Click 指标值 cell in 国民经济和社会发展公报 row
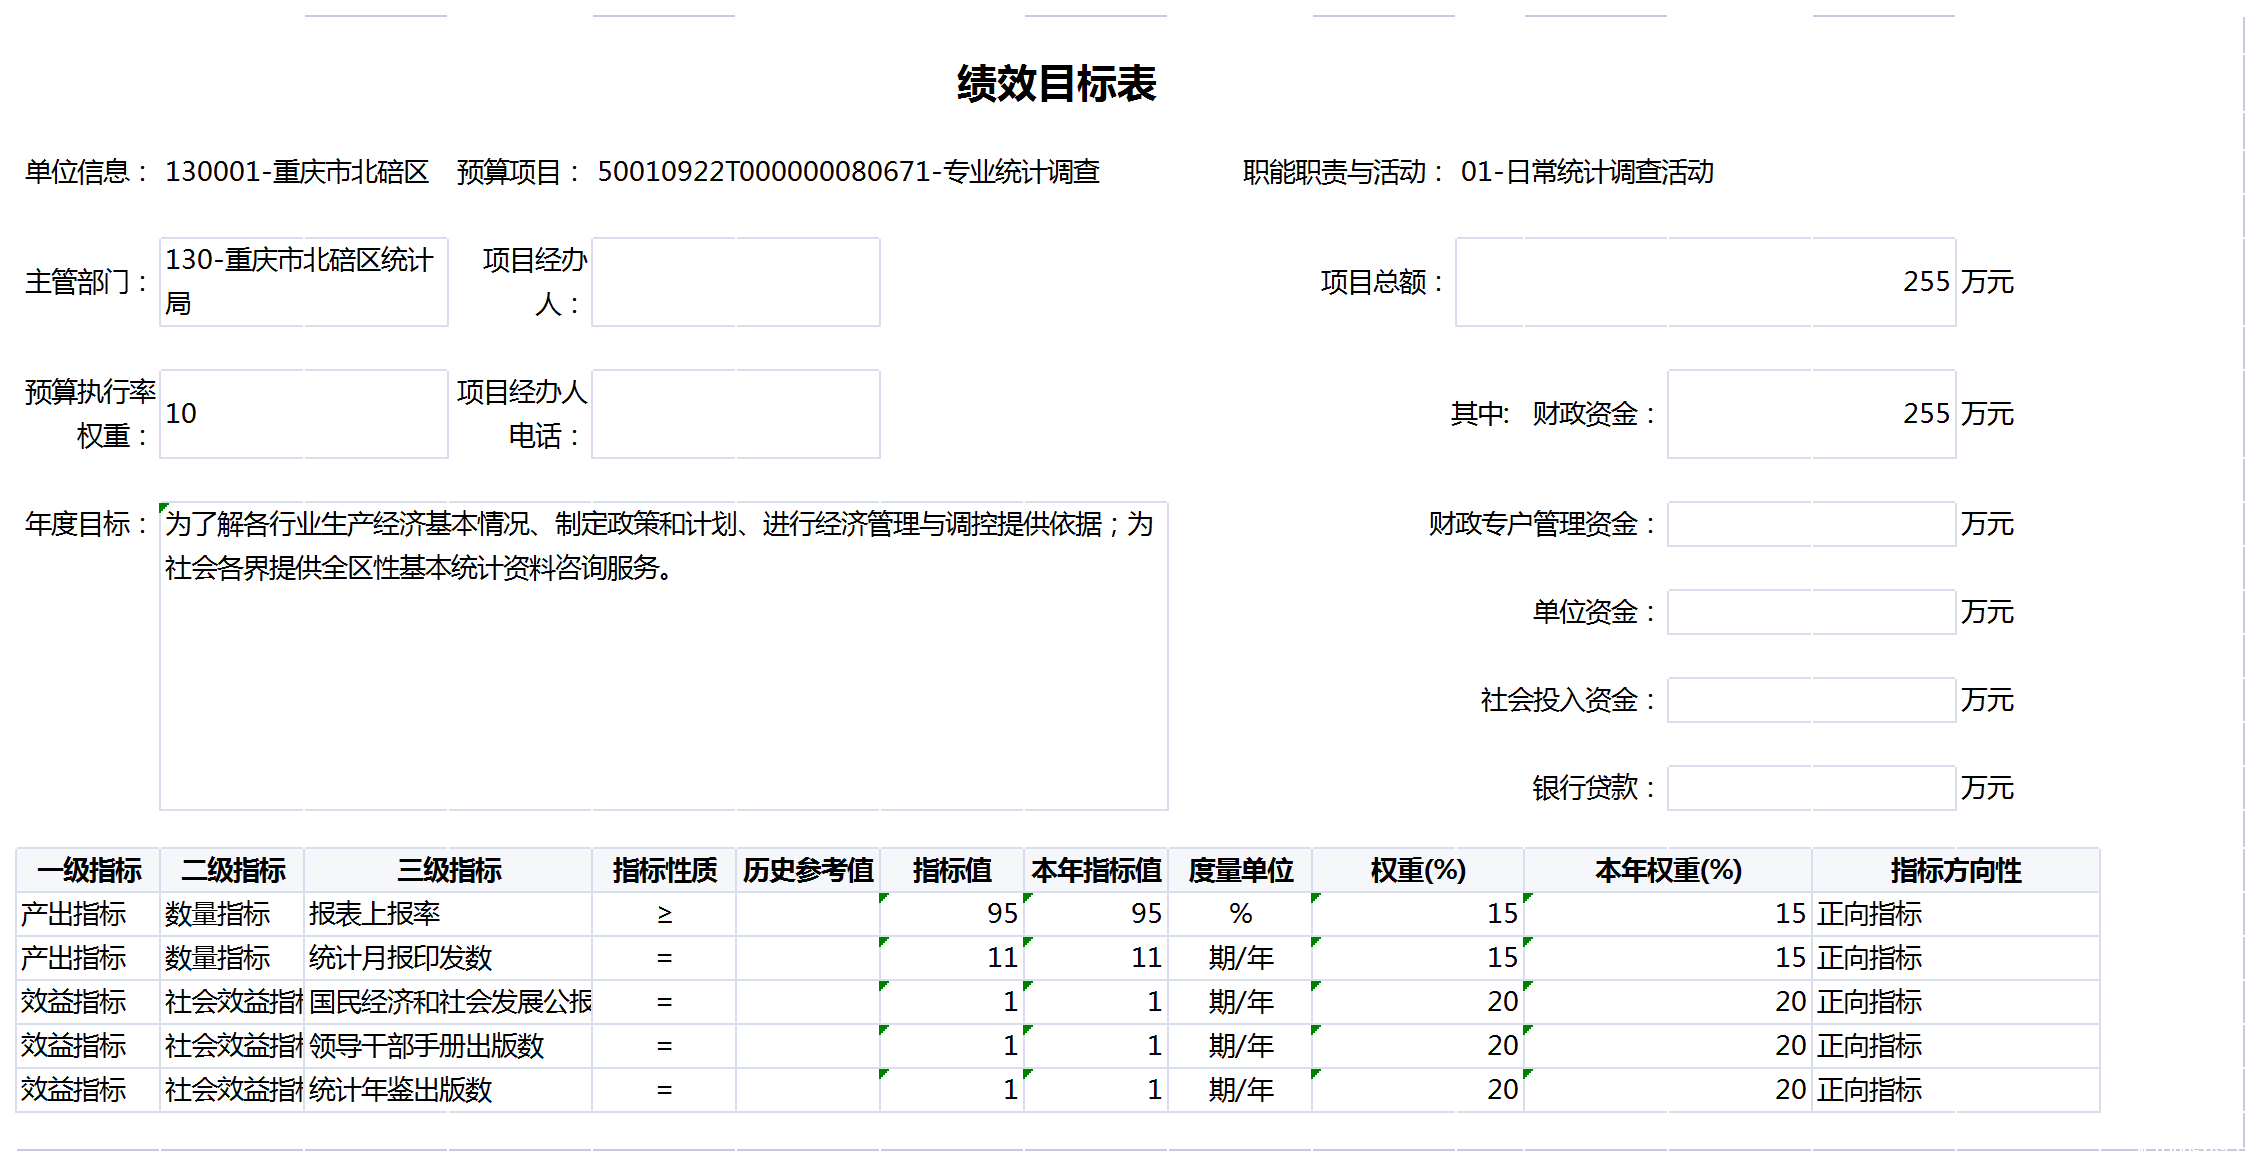2260x1166 pixels. (952, 1002)
